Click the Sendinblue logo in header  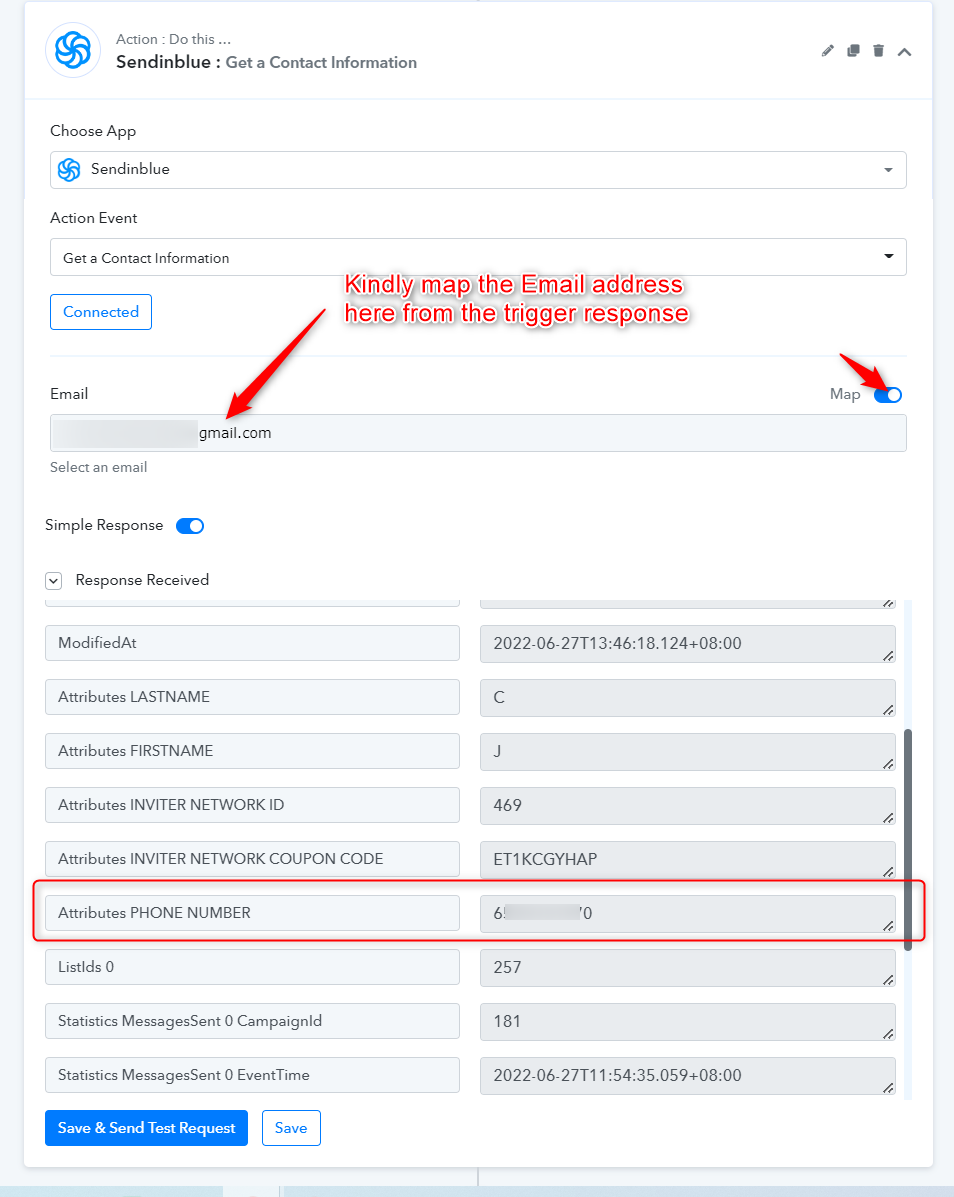pyautogui.click(x=73, y=50)
